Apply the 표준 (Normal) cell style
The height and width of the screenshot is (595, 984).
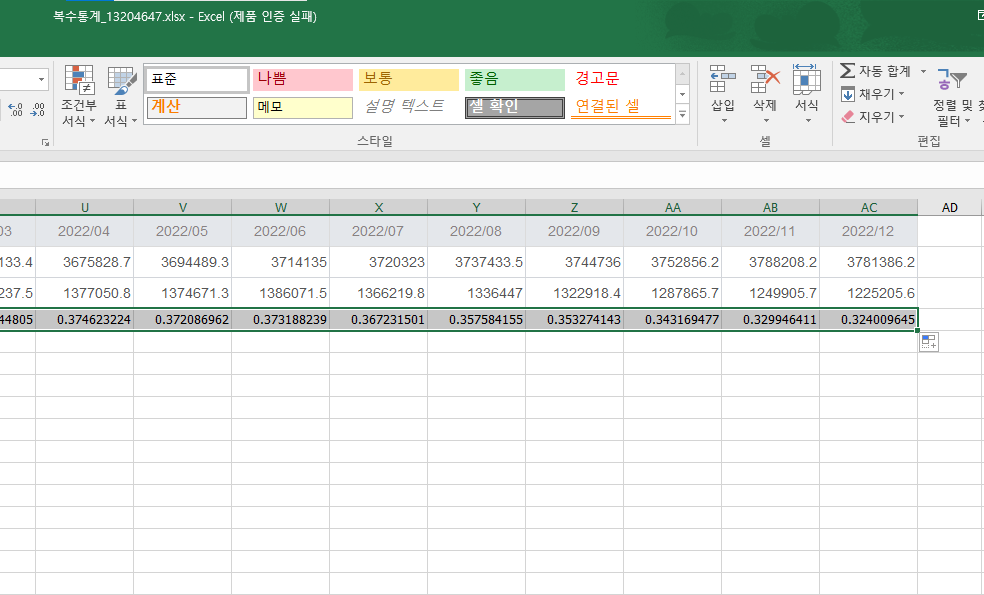click(x=197, y=80)
